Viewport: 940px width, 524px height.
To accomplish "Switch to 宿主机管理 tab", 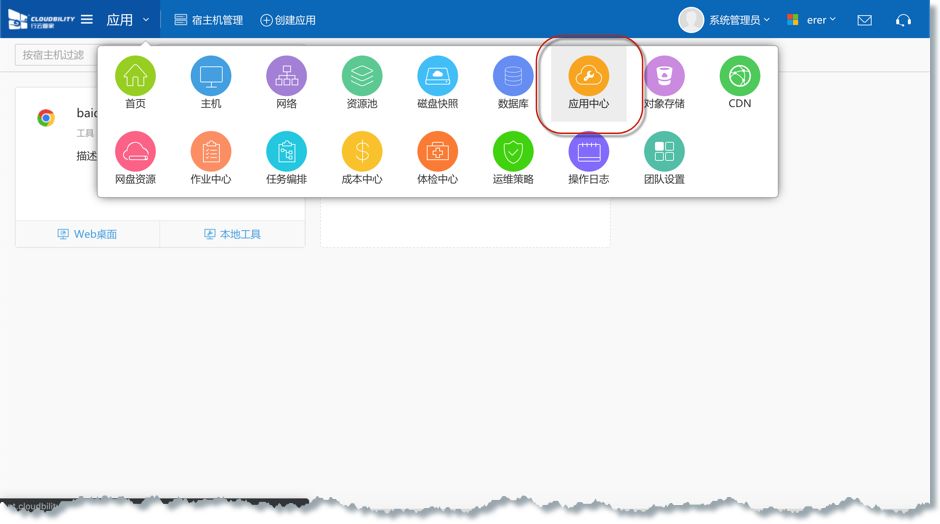I will point(209,20).
